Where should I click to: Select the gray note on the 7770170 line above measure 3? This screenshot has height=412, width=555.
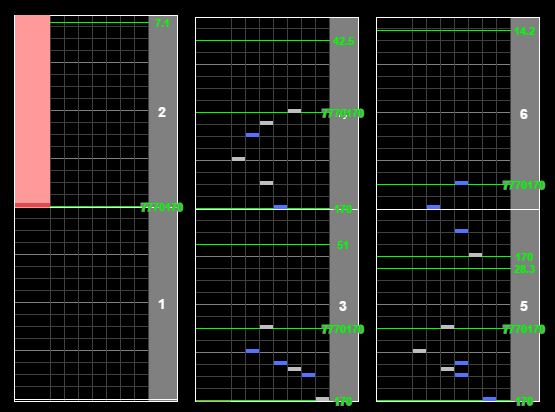click(294, 111)
